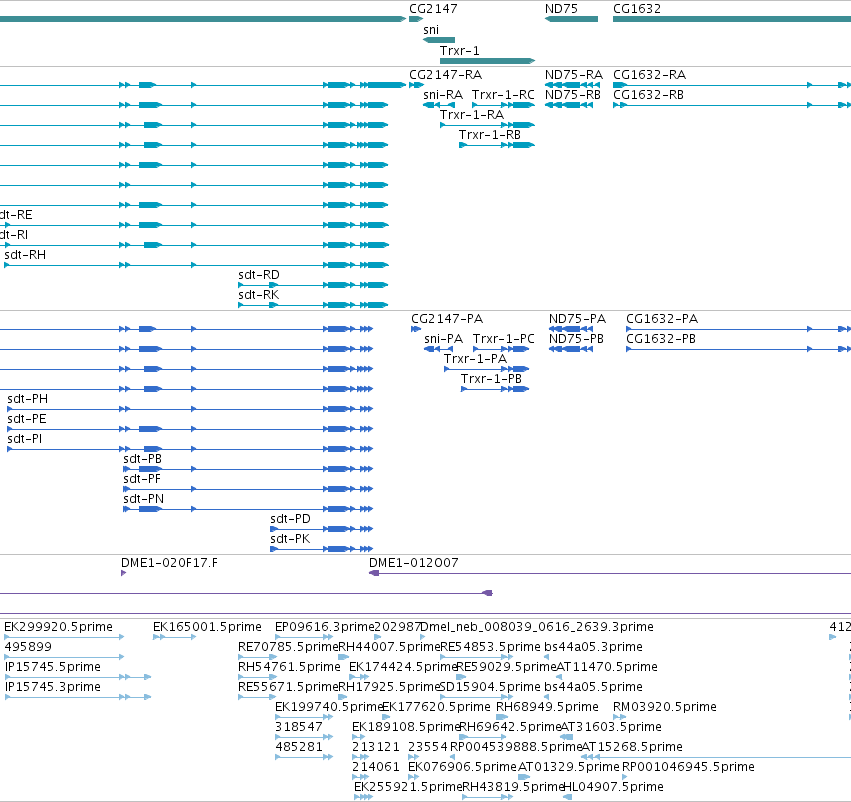Select the EK165001.5prime EST
This screenshot has height=802, width=851.
(x=174, y=637)
